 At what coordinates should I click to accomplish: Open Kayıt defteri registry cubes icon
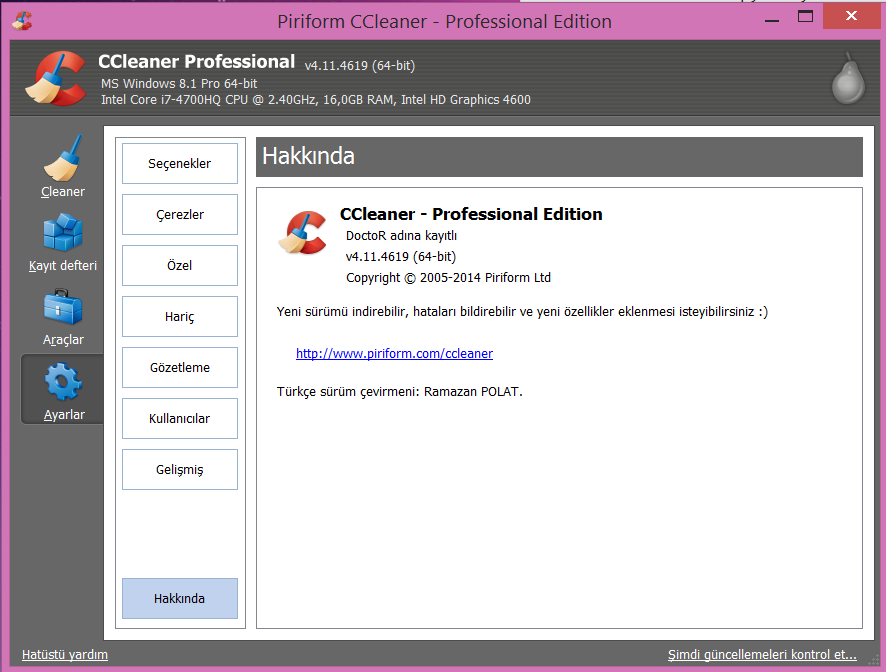coord(63,232)
